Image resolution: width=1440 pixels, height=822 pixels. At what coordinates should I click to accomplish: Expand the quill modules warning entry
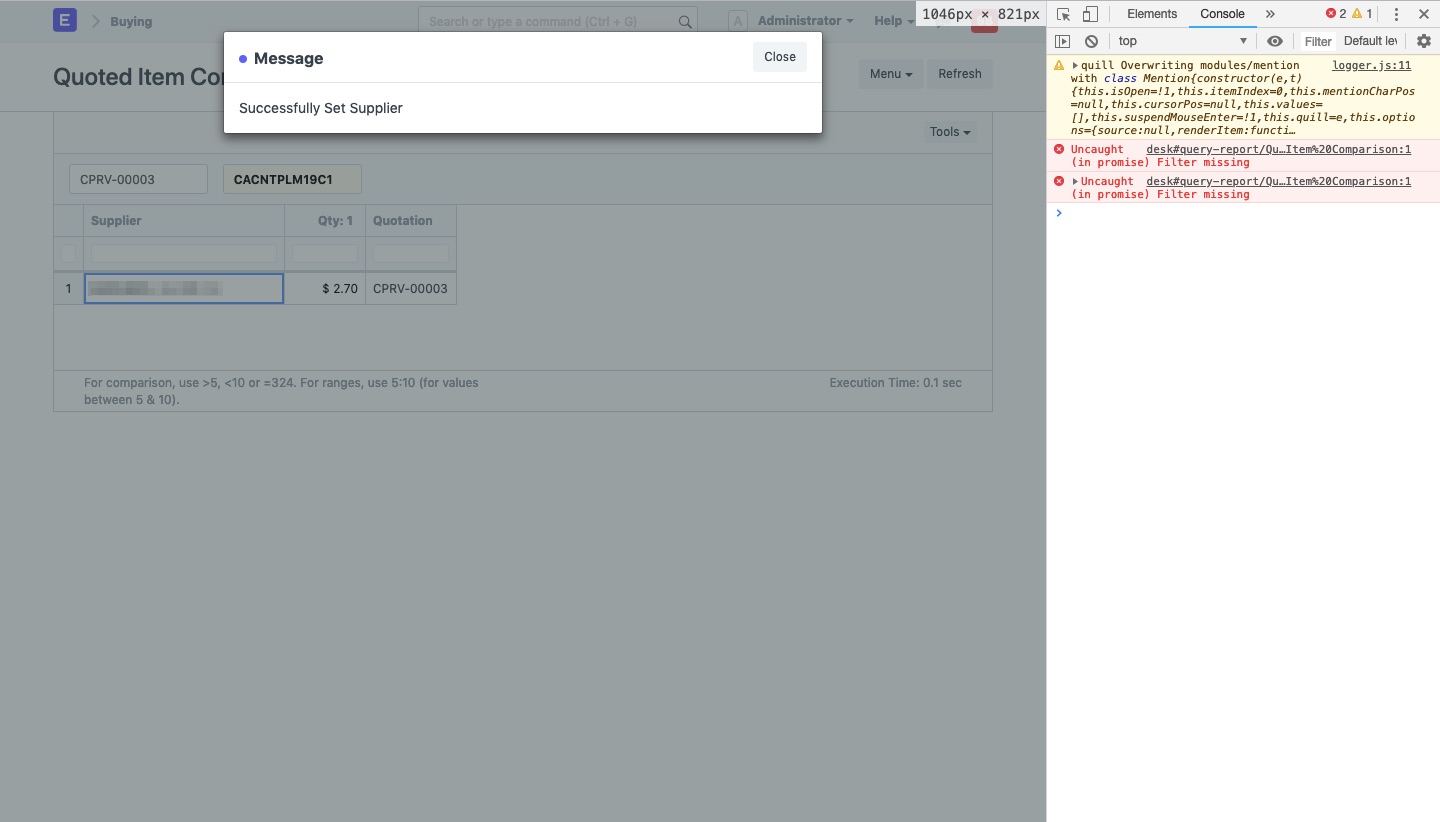click(1073, 65)
